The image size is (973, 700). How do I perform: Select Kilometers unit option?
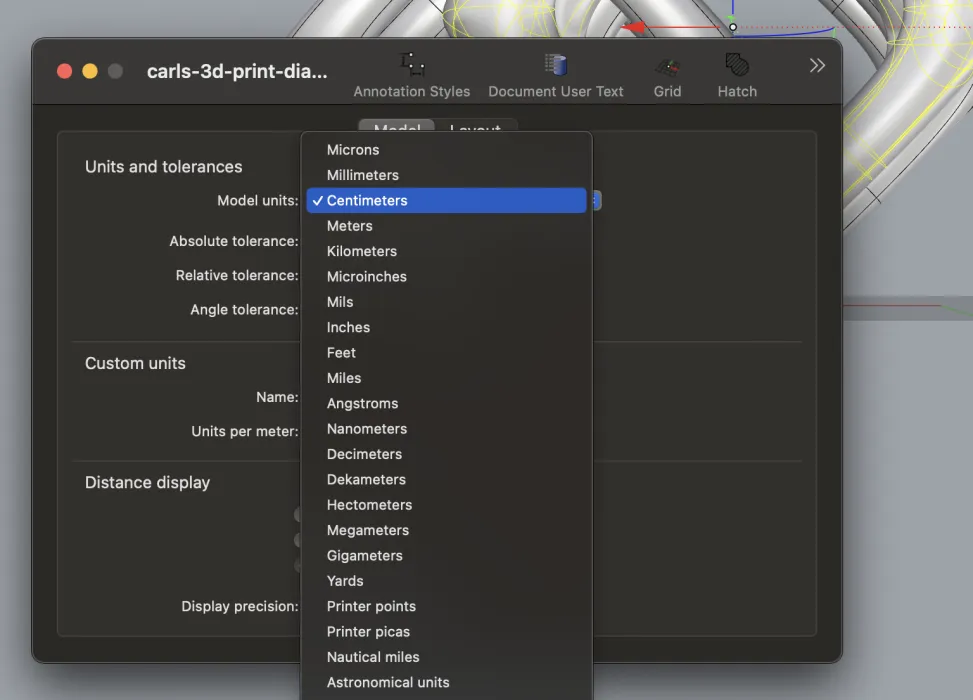point(447,251)
